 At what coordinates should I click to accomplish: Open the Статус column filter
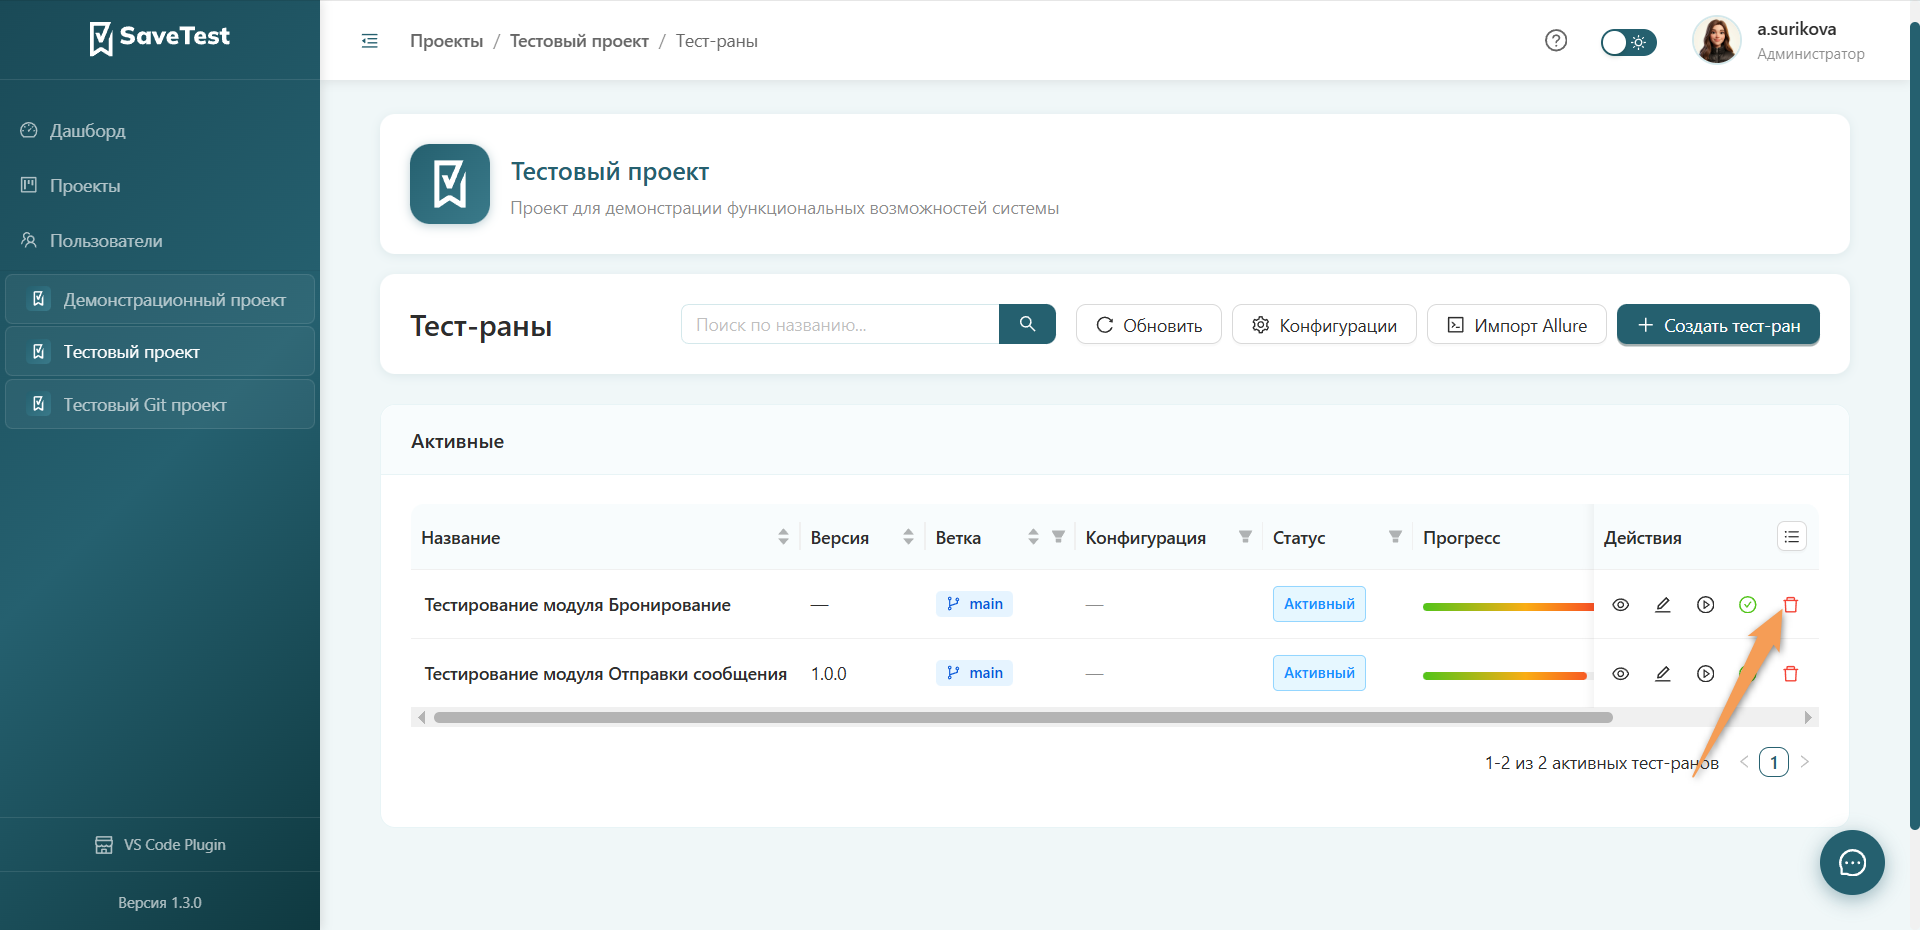pos(1395,537)
